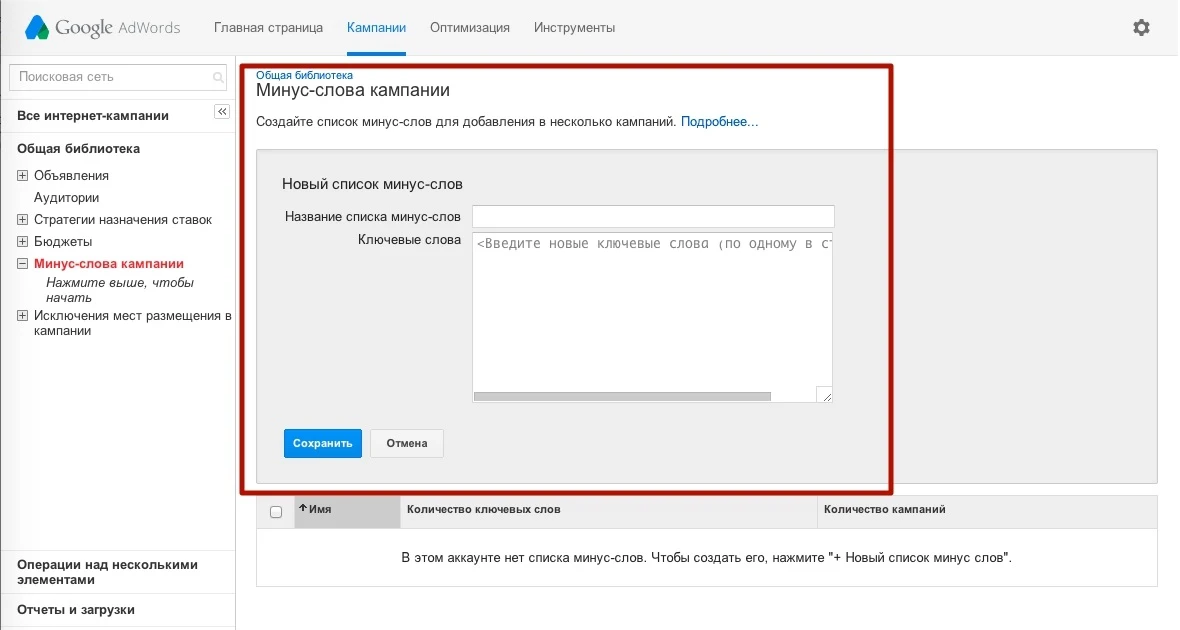Click the magnifier icon in search box
The height and width of the screenshot is (630, 1180).
(219, 77)
